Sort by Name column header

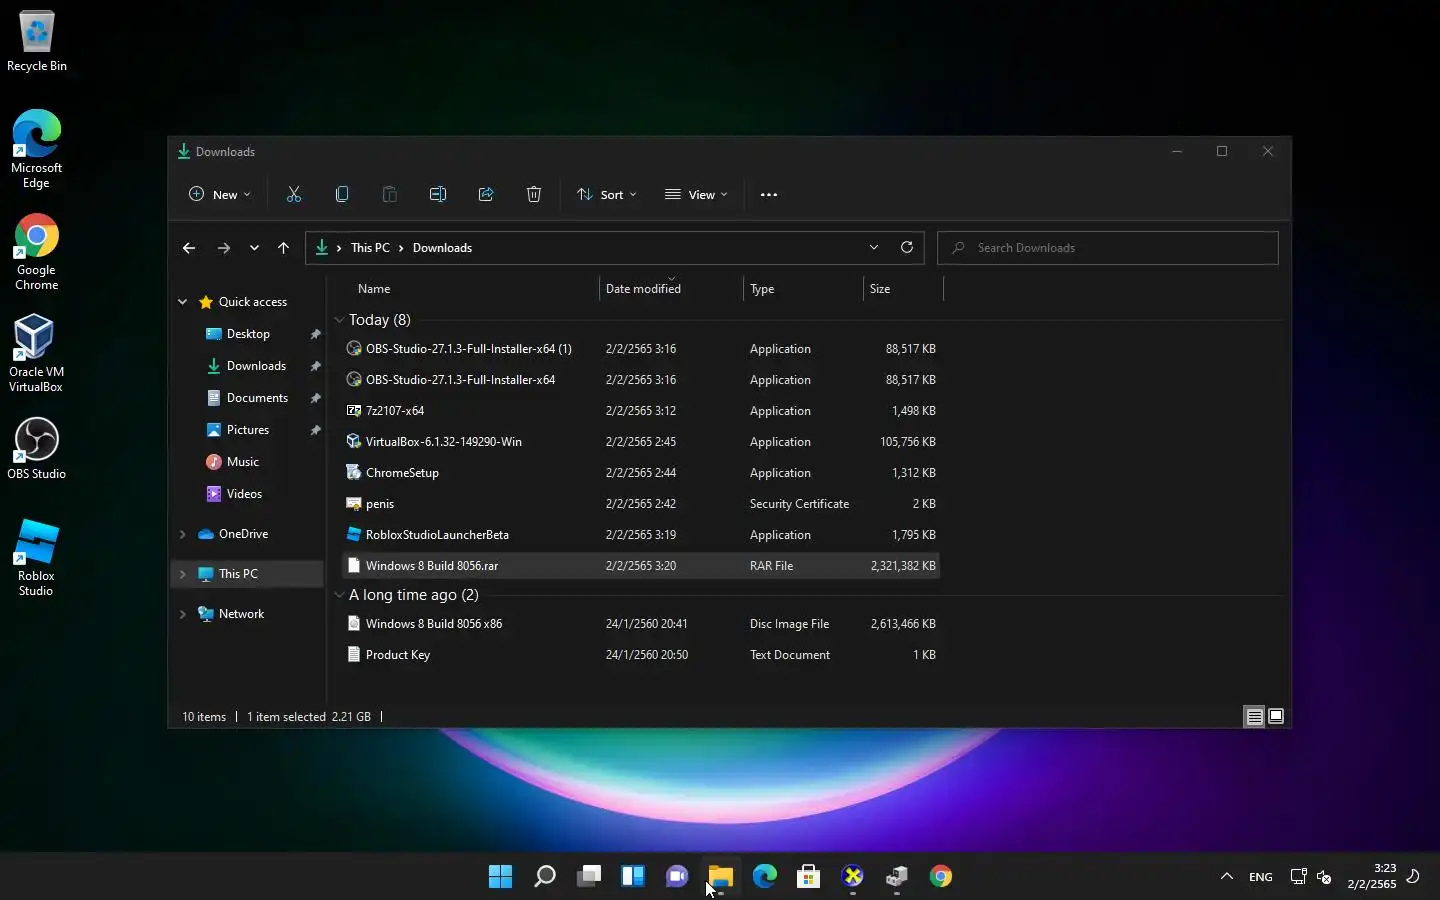pyautogui.click(x=374, y=289)
